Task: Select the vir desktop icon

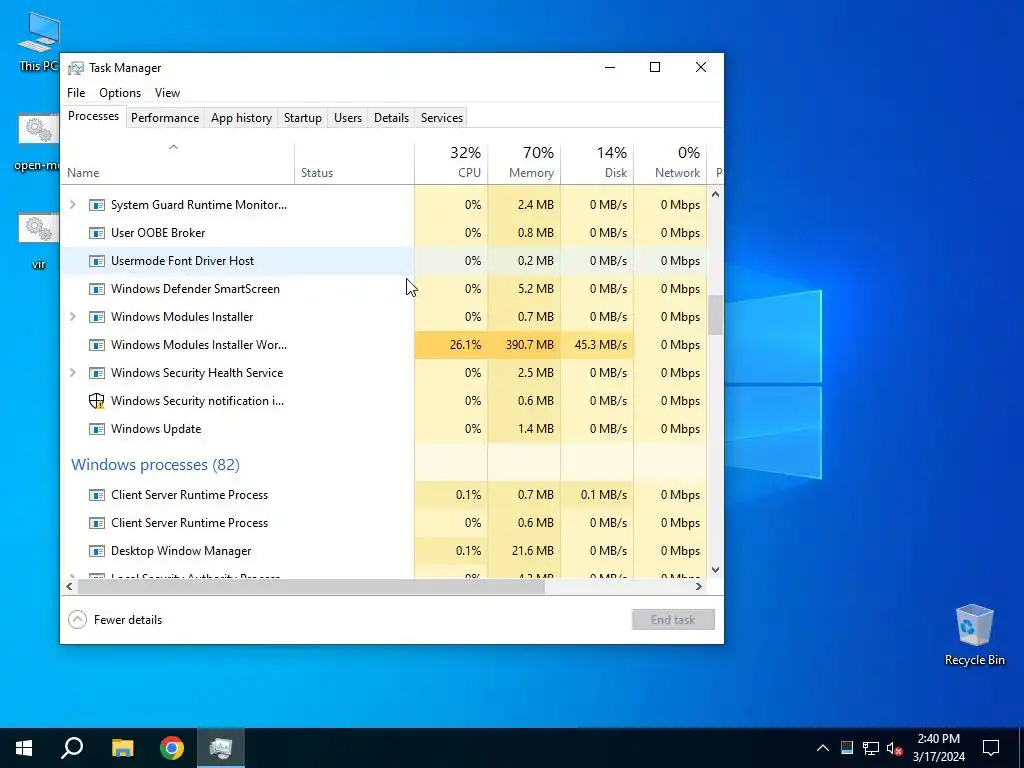Action: [39, 242]
